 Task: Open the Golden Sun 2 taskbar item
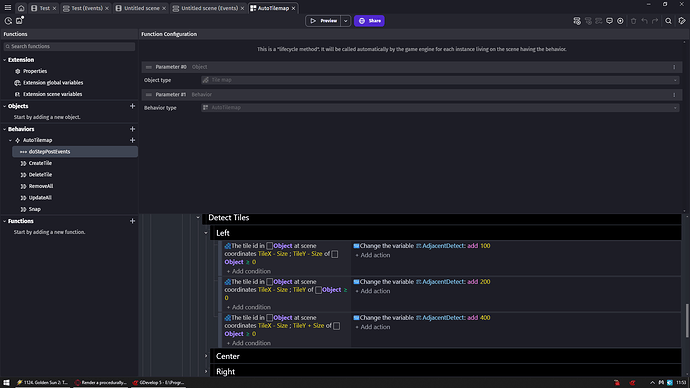click(x=43, y=383)
